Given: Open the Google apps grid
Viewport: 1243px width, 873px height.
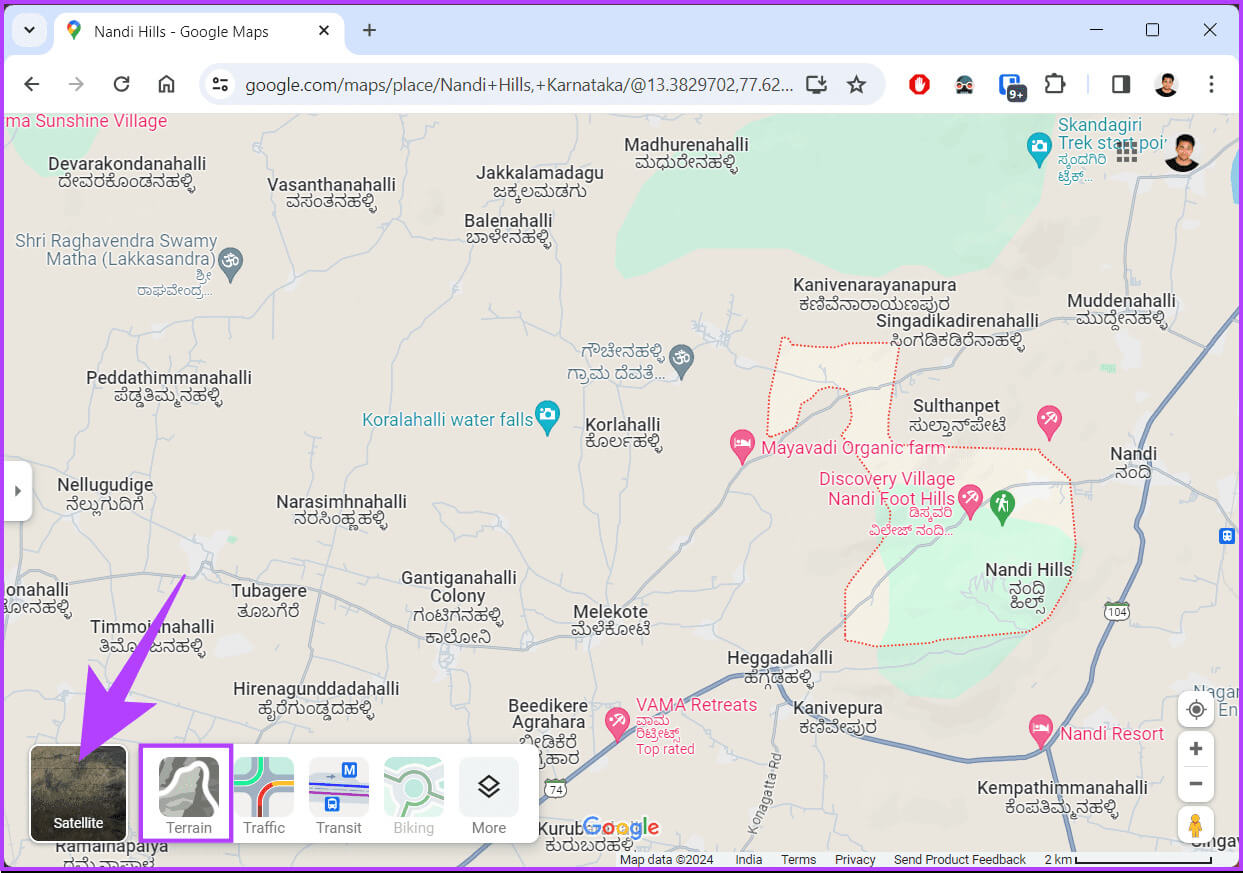Looking at the screenshot, I should tap(1127, 151).
